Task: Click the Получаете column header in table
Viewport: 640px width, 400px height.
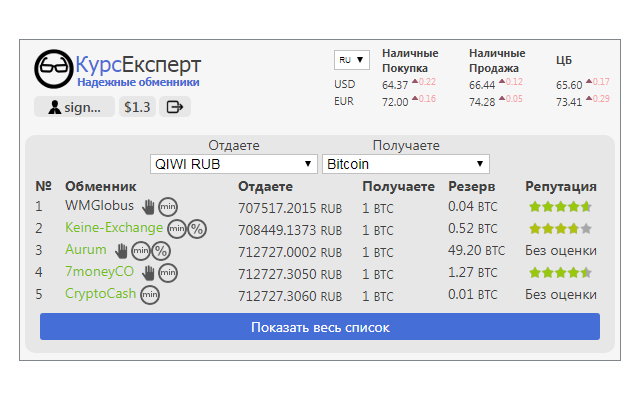Action: (398, 187)
